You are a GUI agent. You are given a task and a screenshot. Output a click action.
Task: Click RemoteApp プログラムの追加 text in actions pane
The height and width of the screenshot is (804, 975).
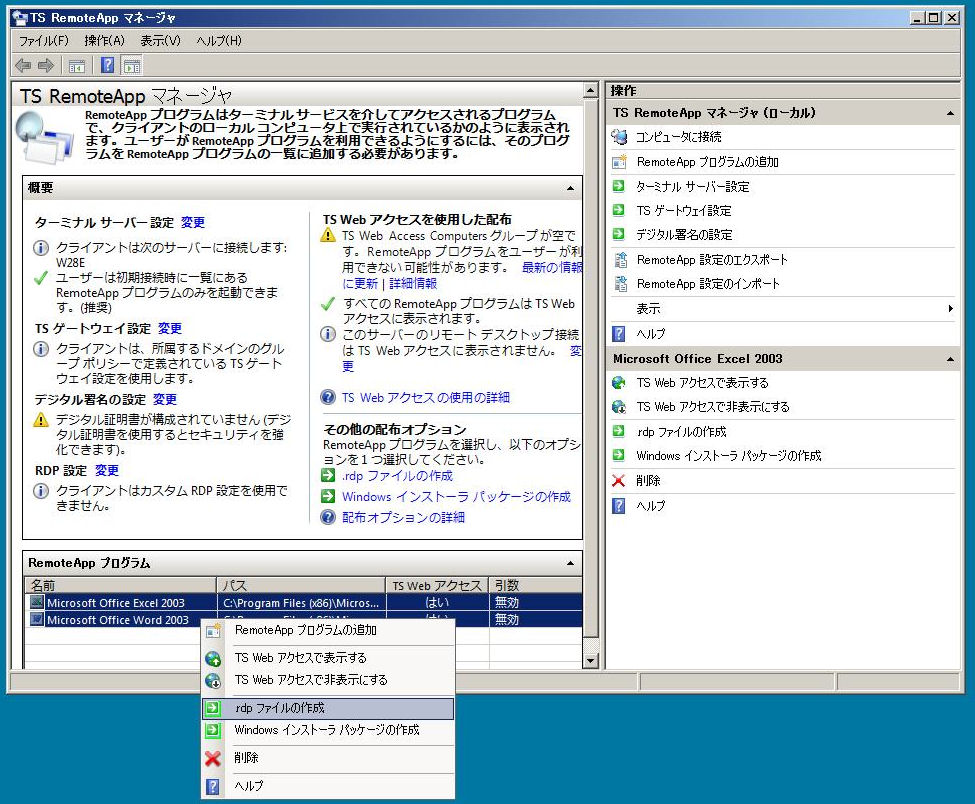coord(708,162)
